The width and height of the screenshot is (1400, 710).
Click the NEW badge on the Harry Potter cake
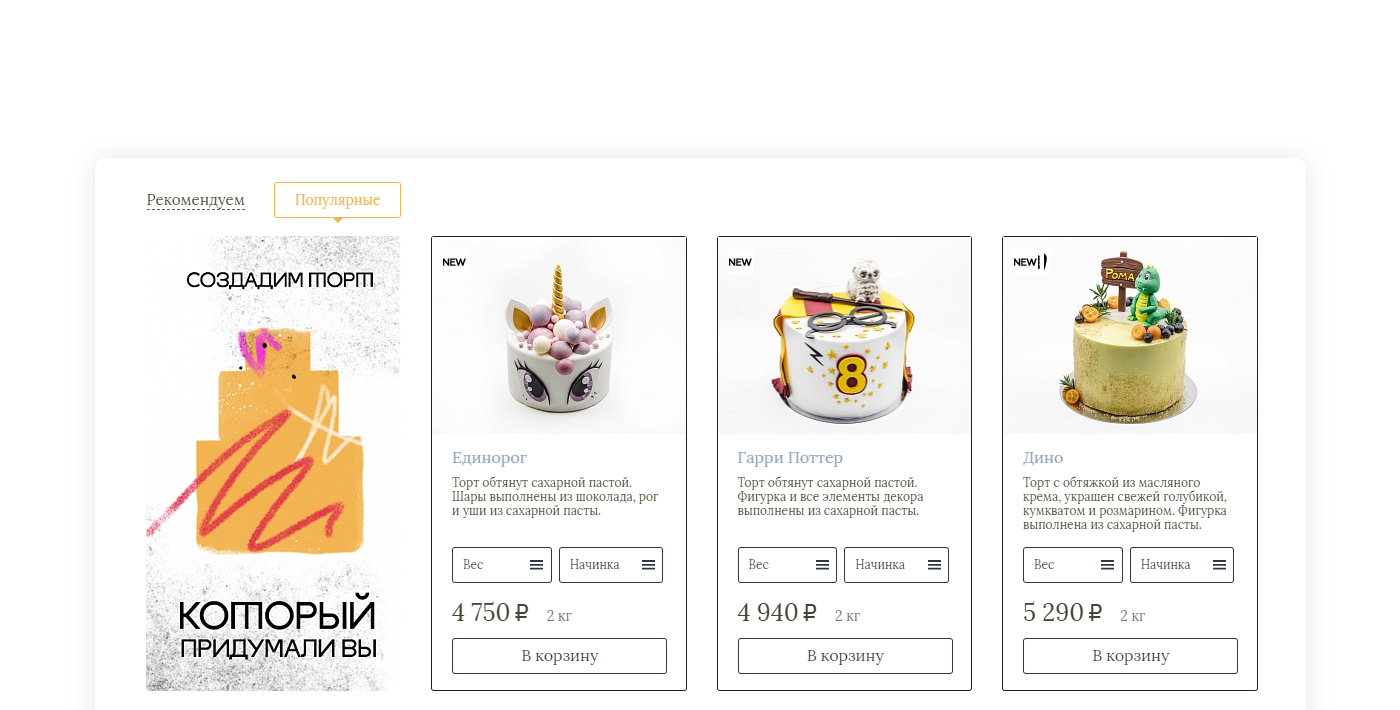[x=740, y=262]
